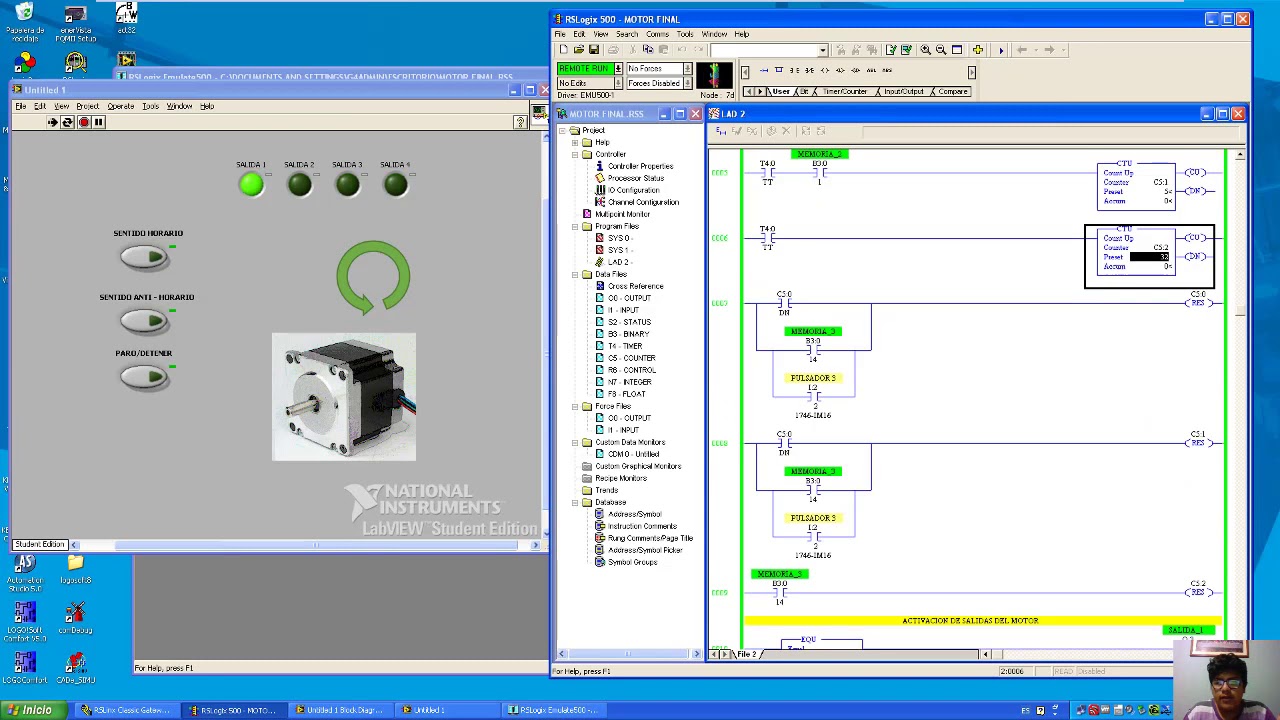Click SALIDA 4 LED indicator
The image size is (1280, 720).
395,185
